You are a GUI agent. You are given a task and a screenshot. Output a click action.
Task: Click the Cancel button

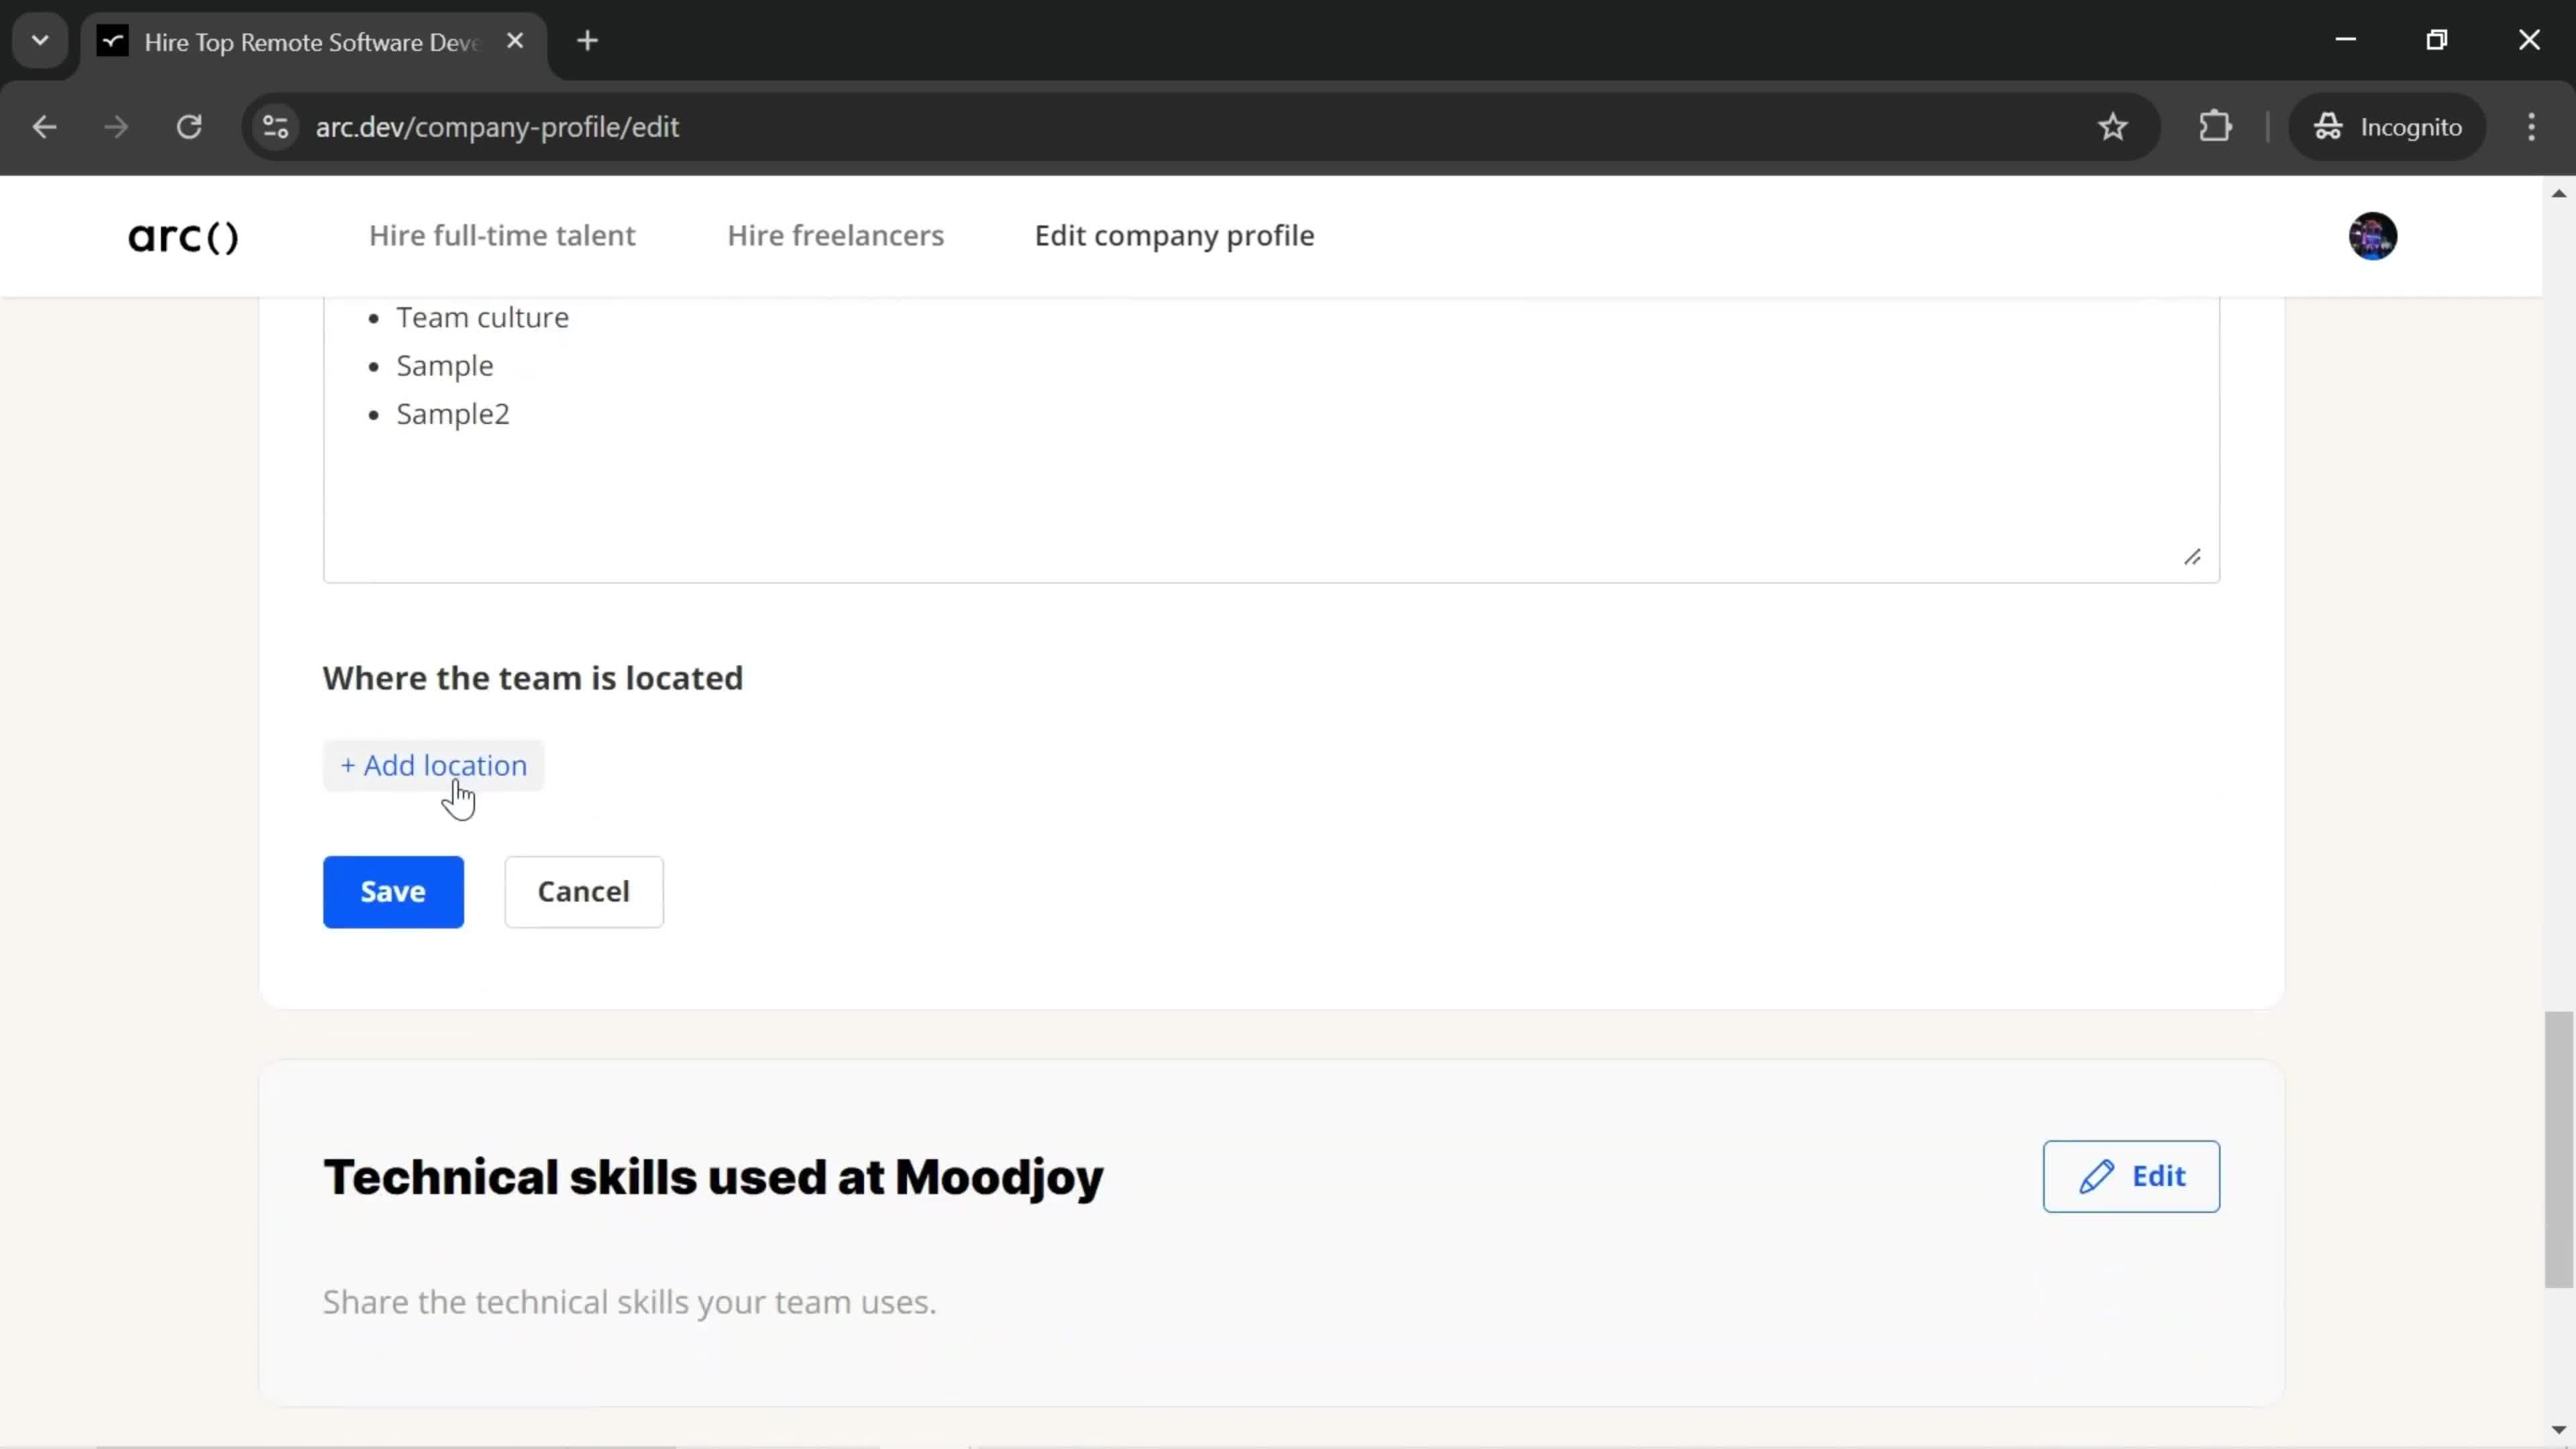point(584,890)
